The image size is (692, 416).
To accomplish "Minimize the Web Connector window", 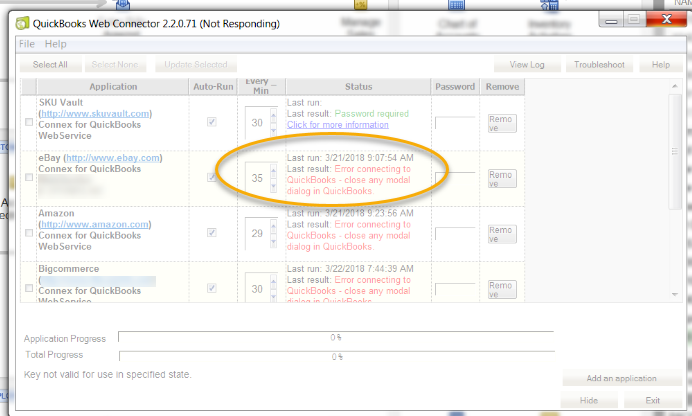I will [611, 20].
